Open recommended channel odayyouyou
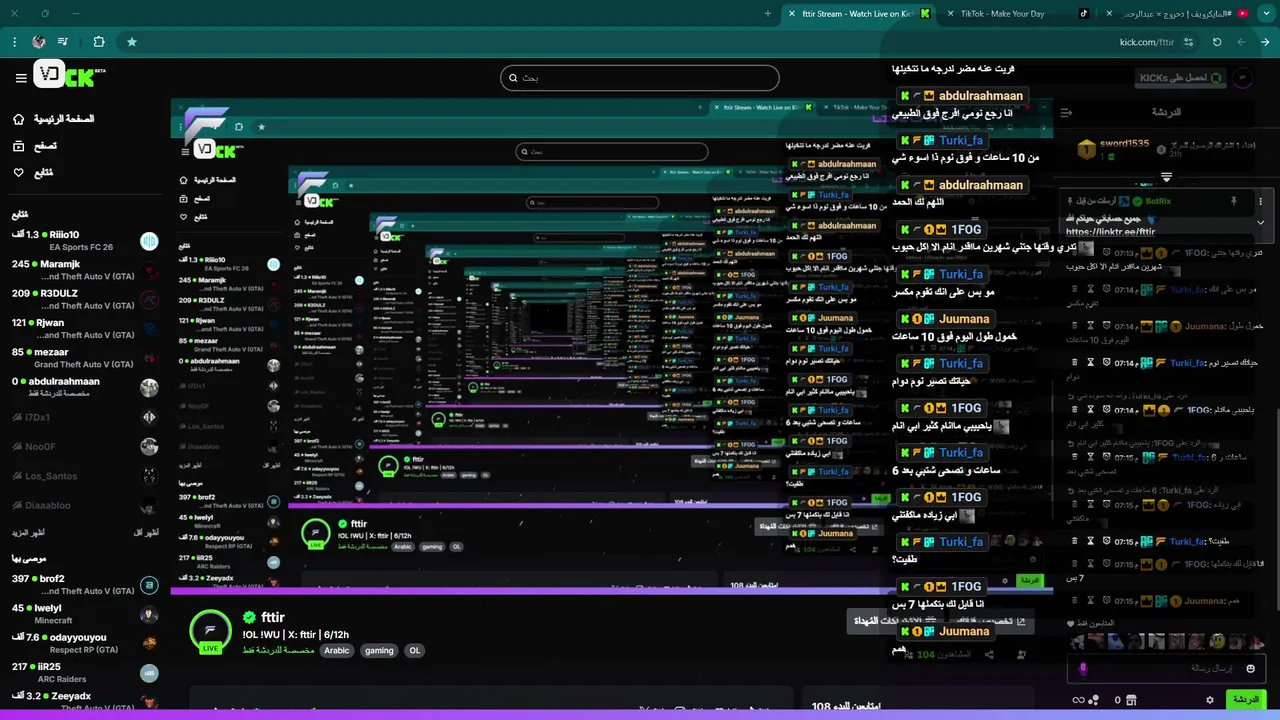 pyautogui.click(x=85, y=643)
